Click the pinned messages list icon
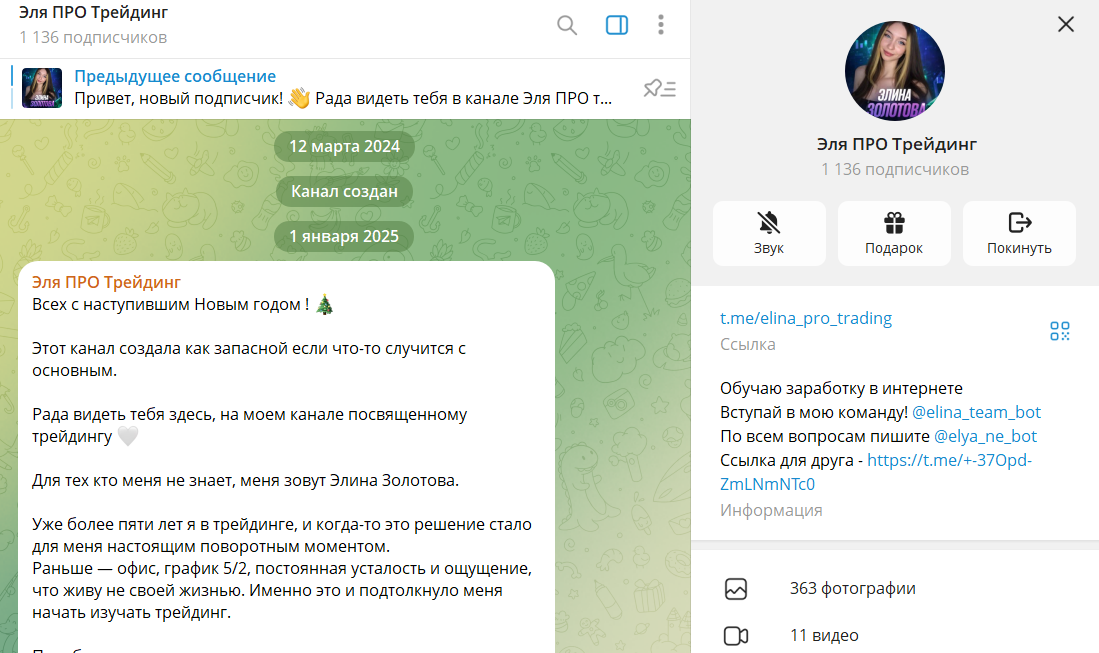This screenshot has height=653, width=1099. [660, 88]
